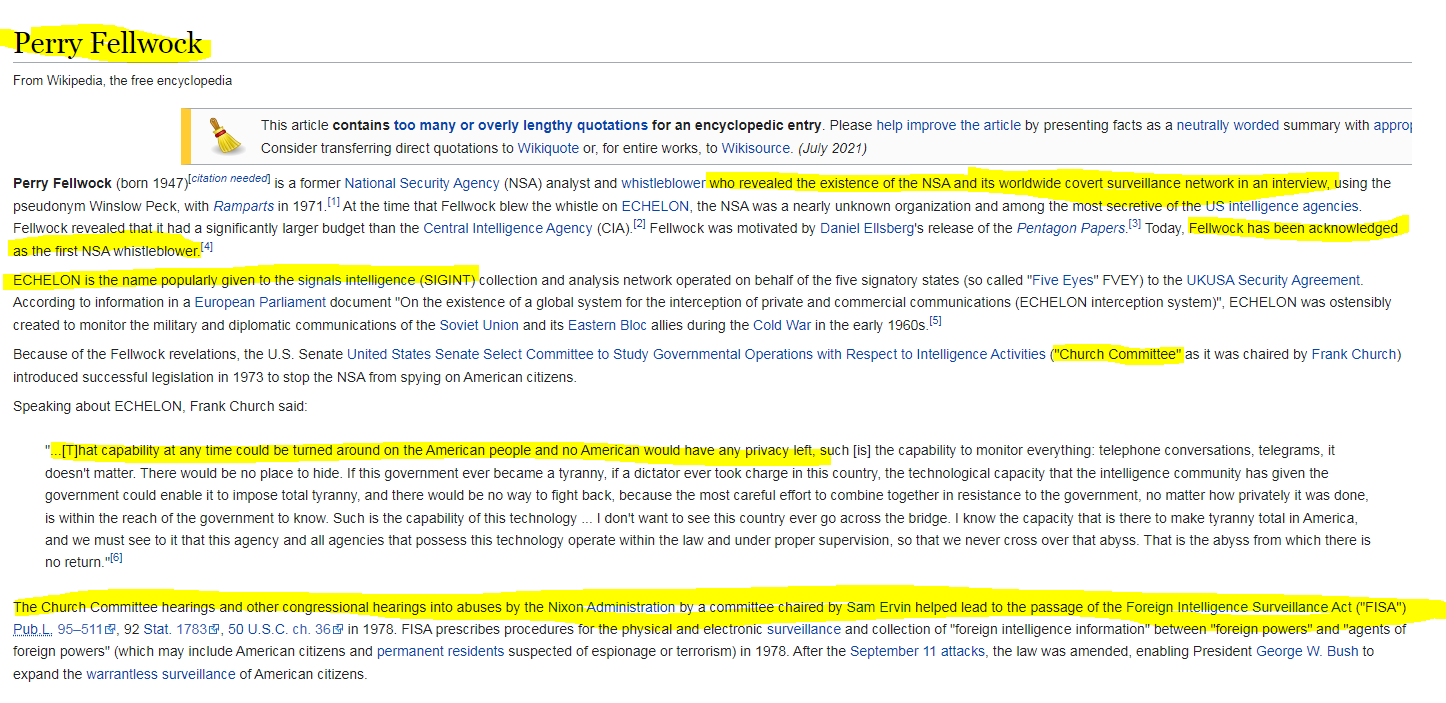Open the 'neutrally worded' link
Image resolution: width=1446 pixels, height=703 pixels.
(1227, 125)
